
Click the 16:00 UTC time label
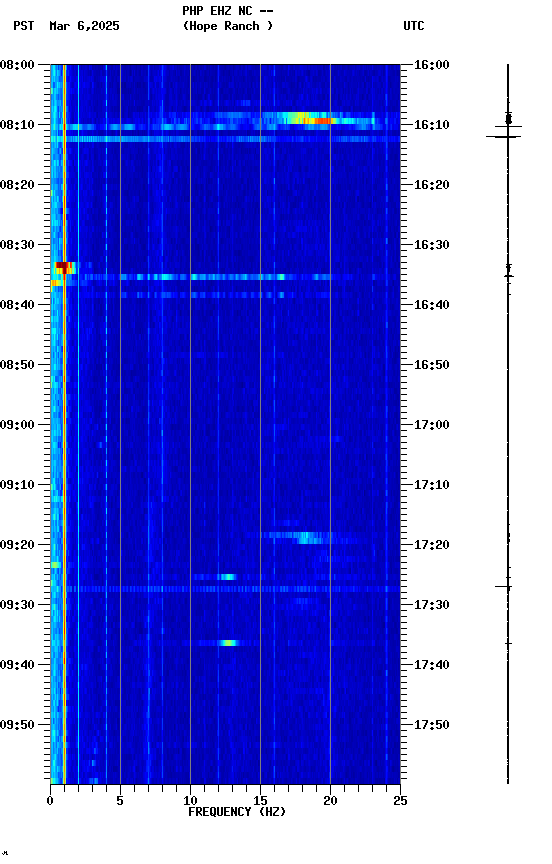[431, 65]
